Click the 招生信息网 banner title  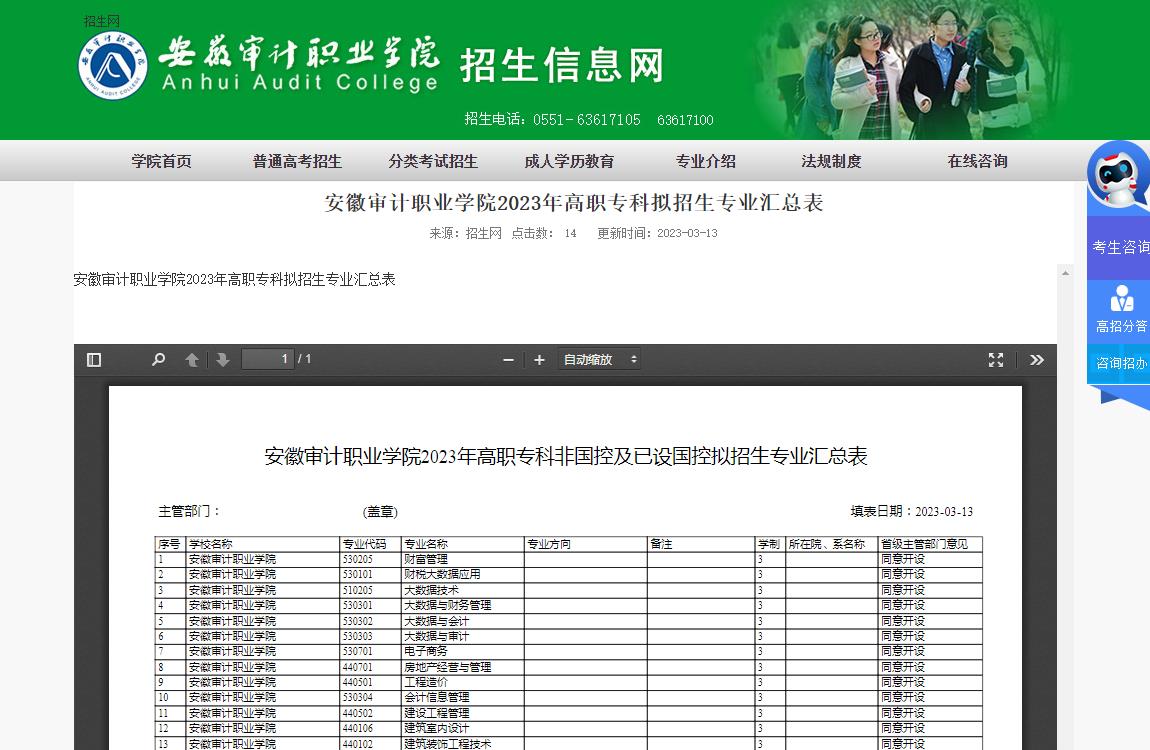click(x=562, y=65)
